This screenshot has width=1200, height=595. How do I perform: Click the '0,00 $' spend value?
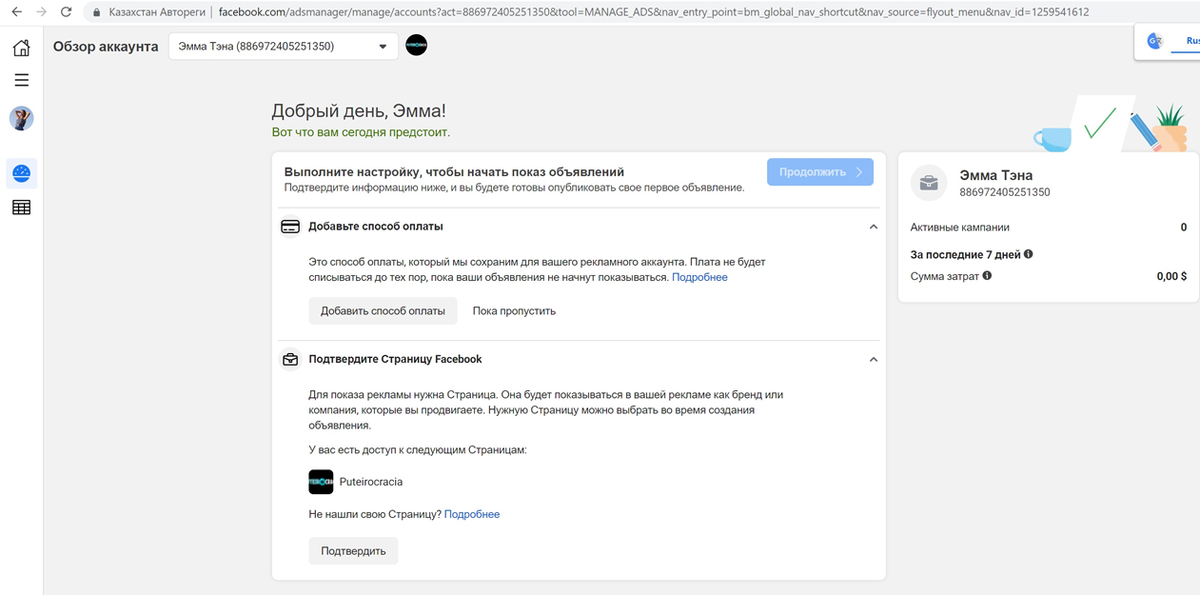point(1171,276)
